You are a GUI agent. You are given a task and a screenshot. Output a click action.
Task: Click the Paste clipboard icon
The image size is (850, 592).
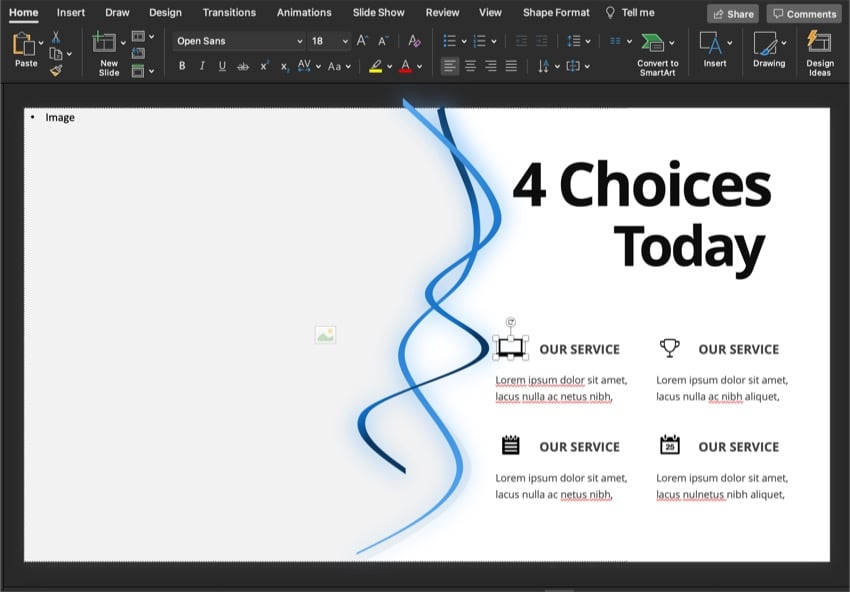tap(24, 45)
